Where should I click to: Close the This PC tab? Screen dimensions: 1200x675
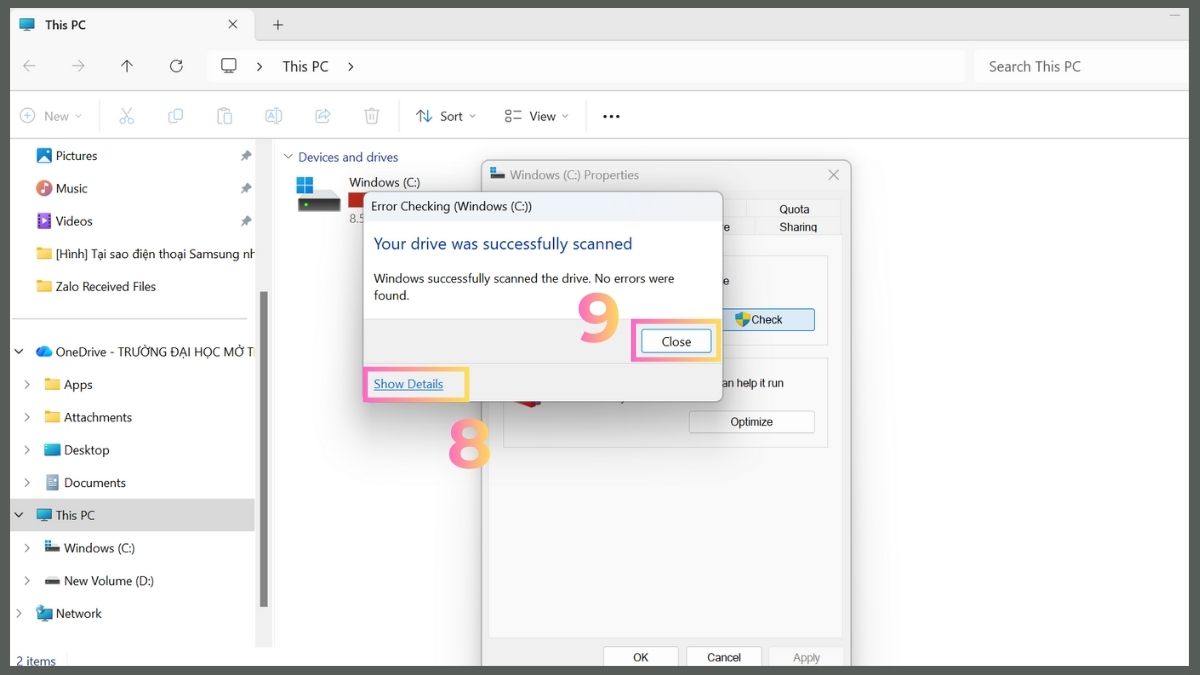[233, 25]
